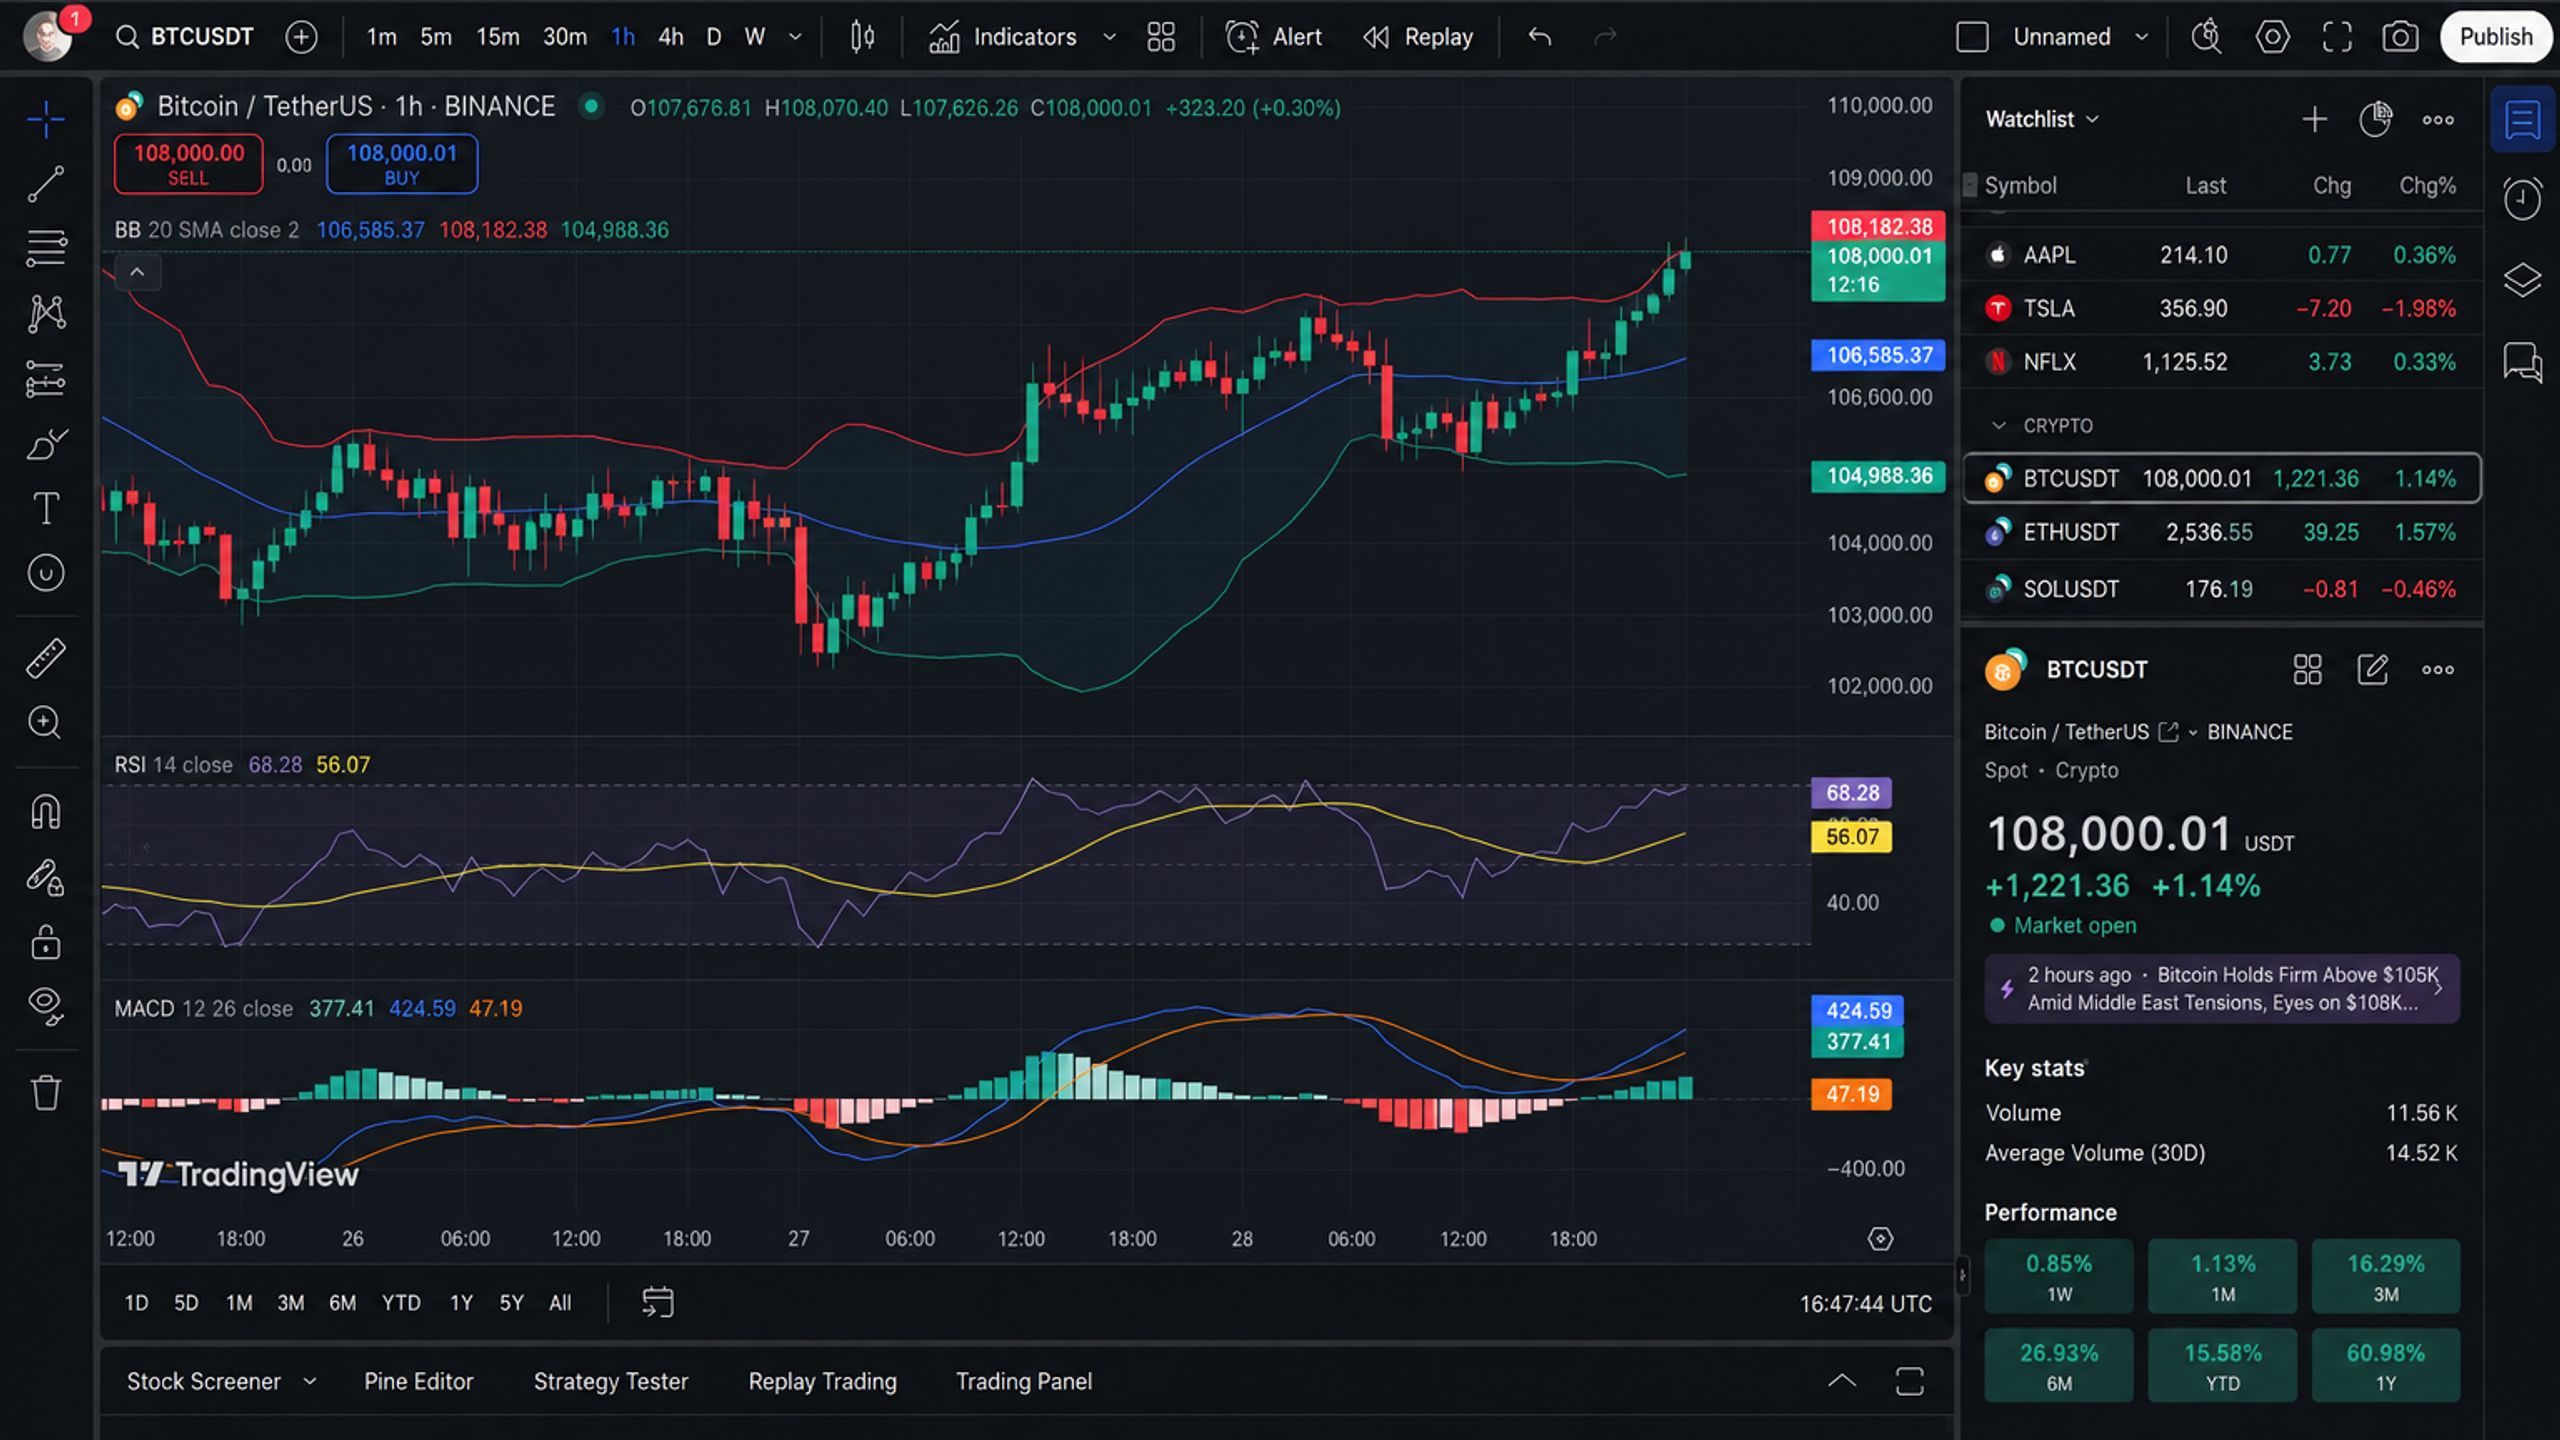
Task: Take a chart snapshot with camera icon
Action: click(x=2400, y=37)
